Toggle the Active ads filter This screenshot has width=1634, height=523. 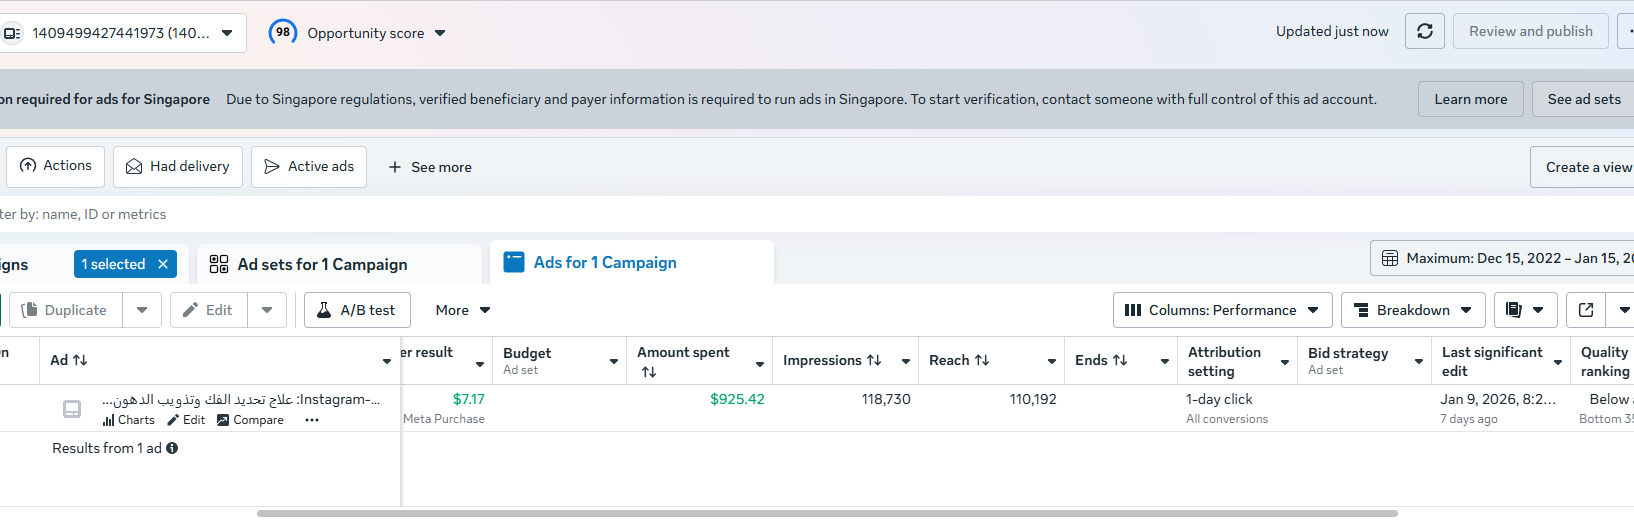(x=309, y=167)
